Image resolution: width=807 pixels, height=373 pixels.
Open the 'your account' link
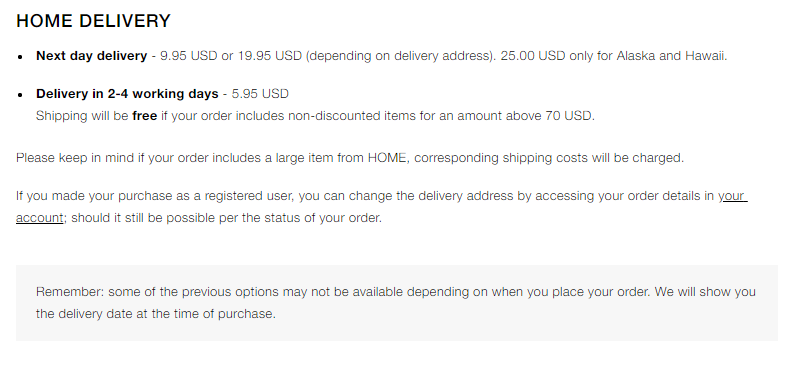(x=733, y=196)
